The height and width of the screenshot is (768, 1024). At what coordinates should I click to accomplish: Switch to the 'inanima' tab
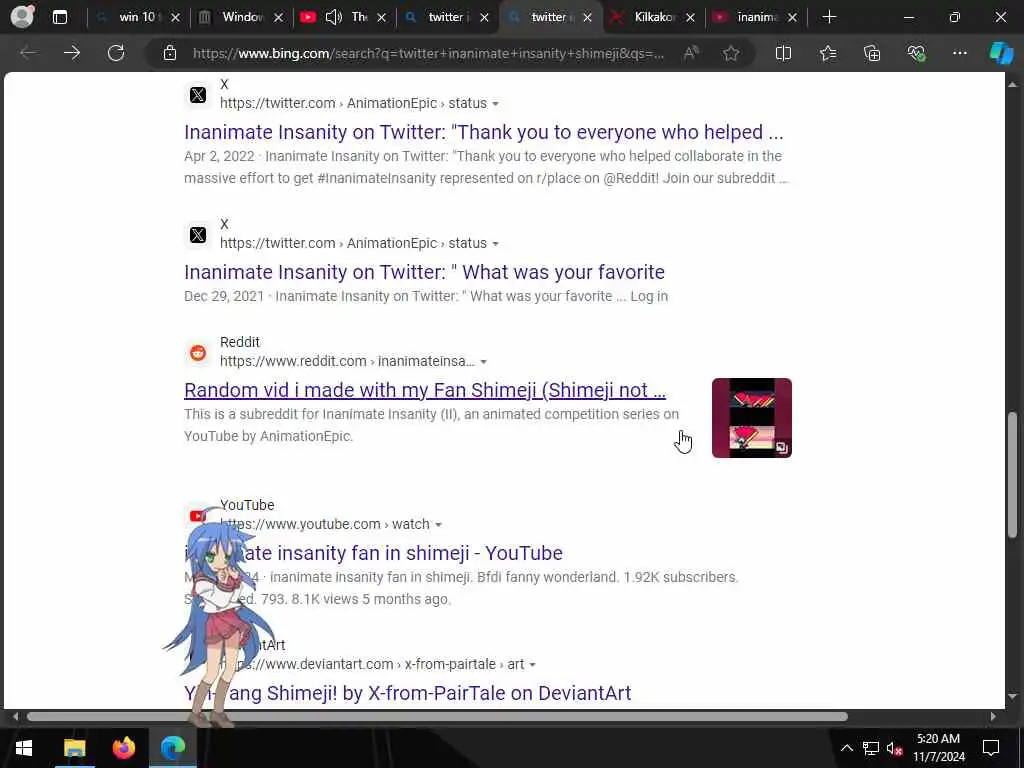click(x=756, y=17)
